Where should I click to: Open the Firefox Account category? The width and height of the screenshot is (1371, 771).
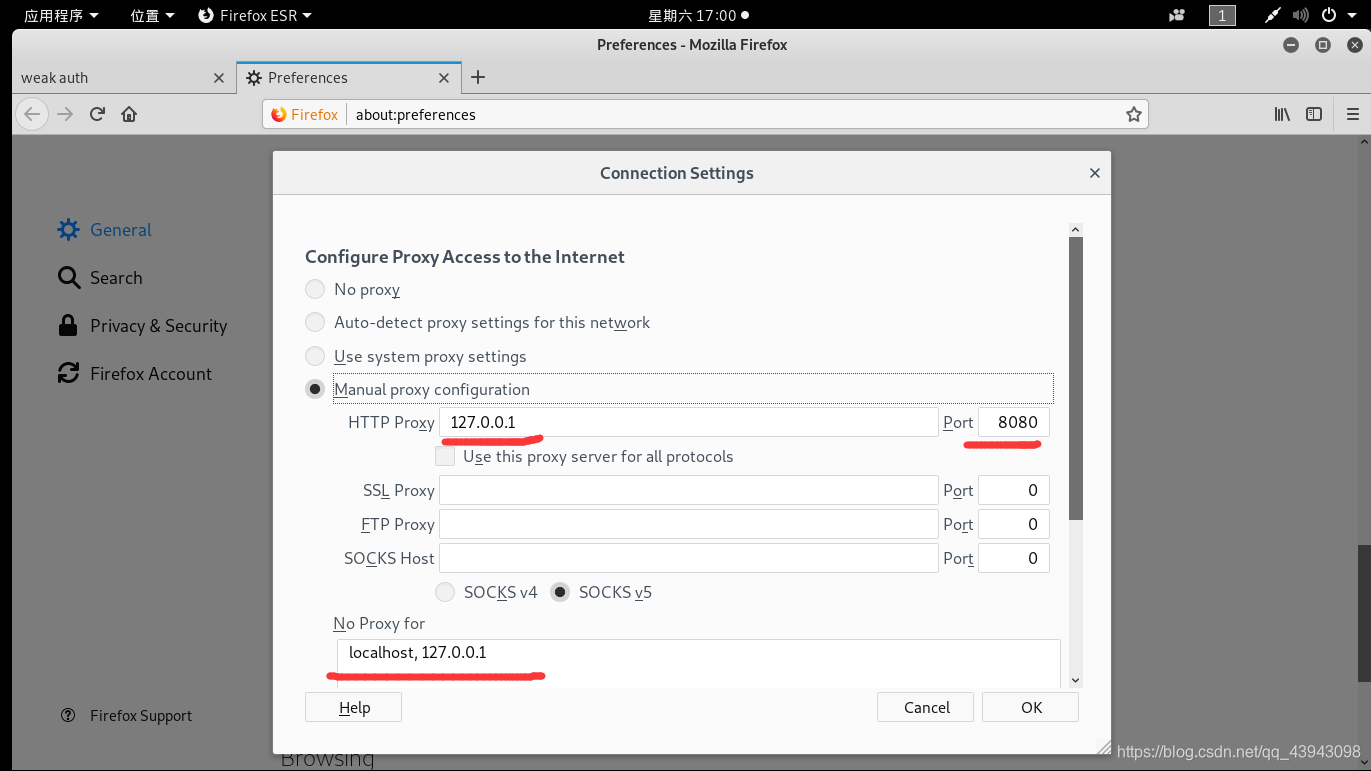pos(135,374)
